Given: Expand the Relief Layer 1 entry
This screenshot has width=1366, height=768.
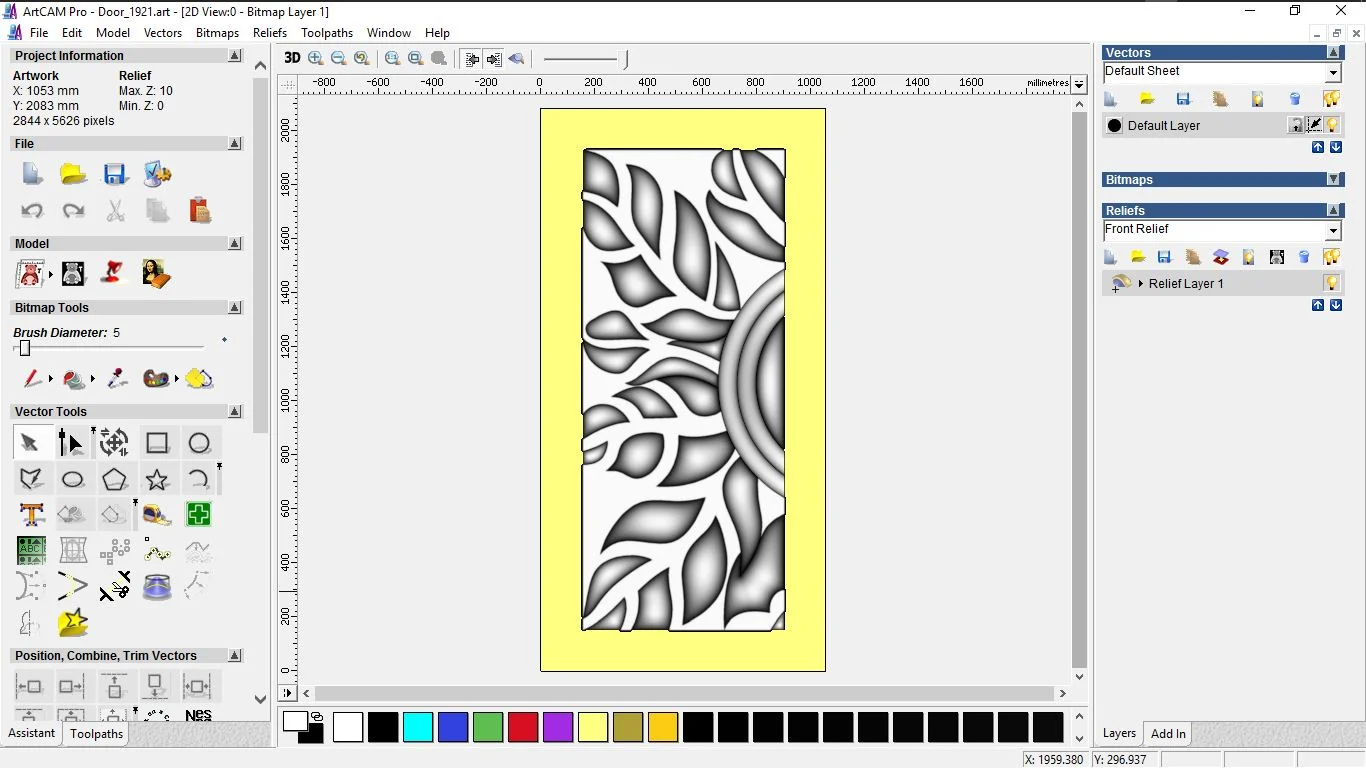Looking at the screenshot, I should tap(1141, 283).
